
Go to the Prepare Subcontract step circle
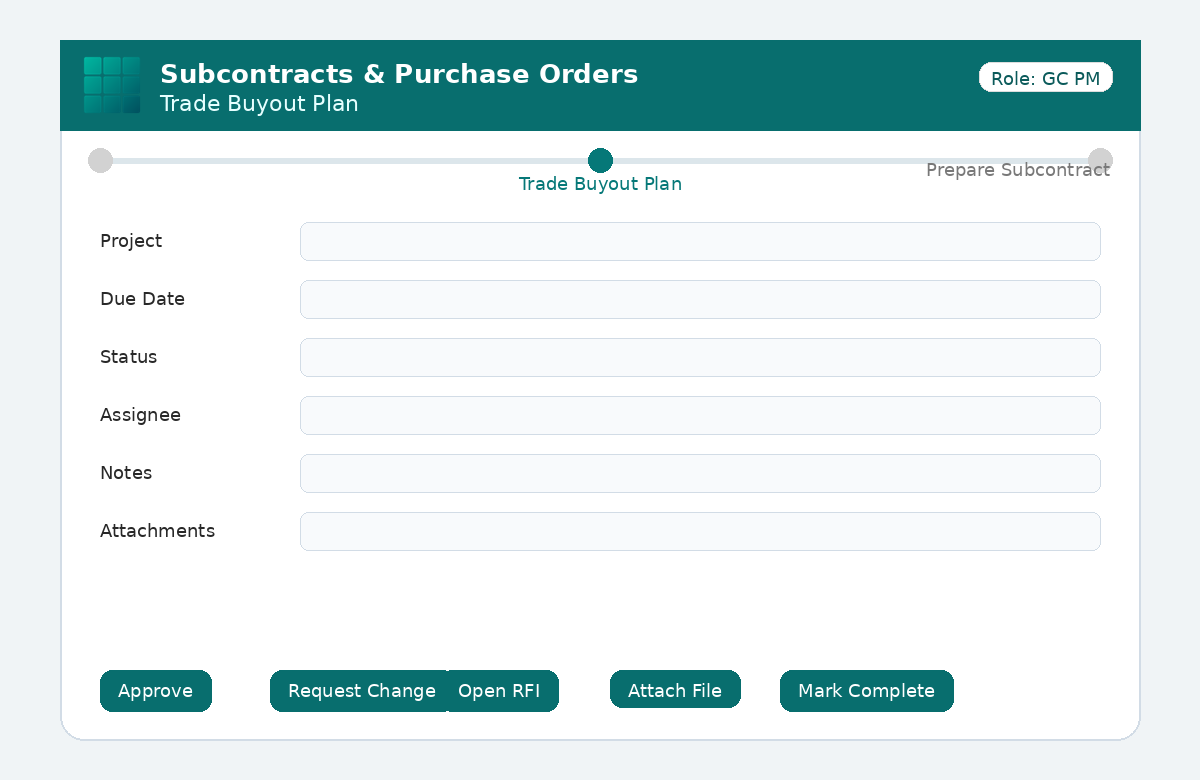pos(1100,160)
